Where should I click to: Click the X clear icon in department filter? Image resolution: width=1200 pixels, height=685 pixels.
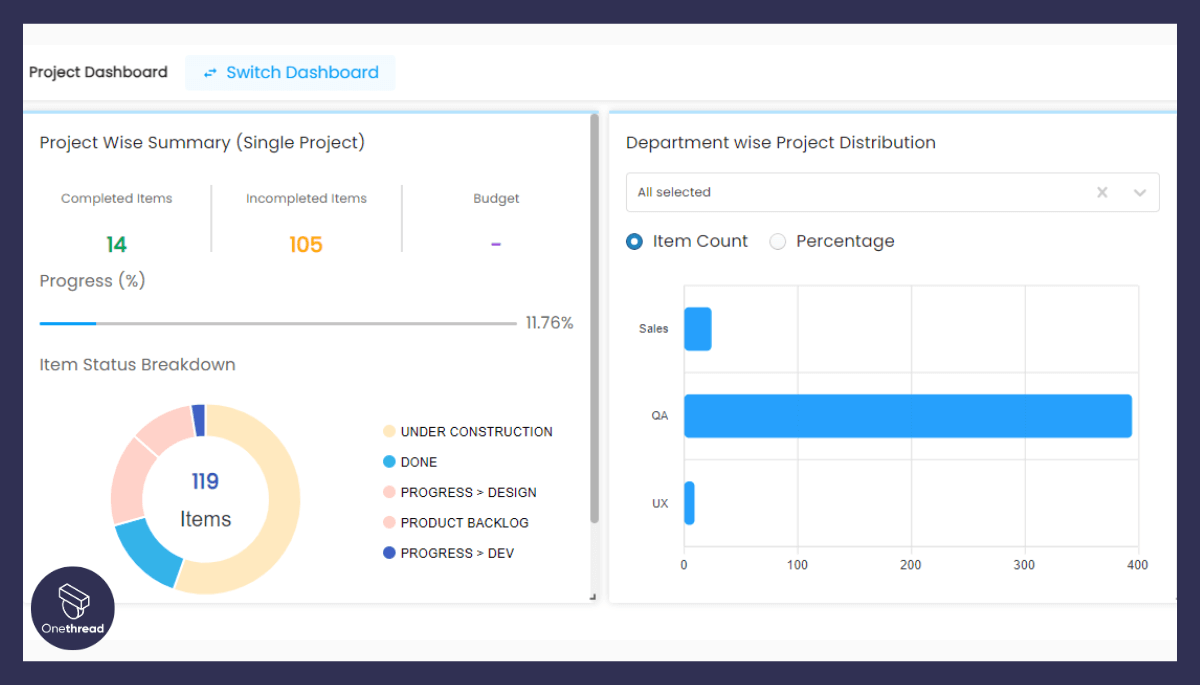[x=1102, y=192]
